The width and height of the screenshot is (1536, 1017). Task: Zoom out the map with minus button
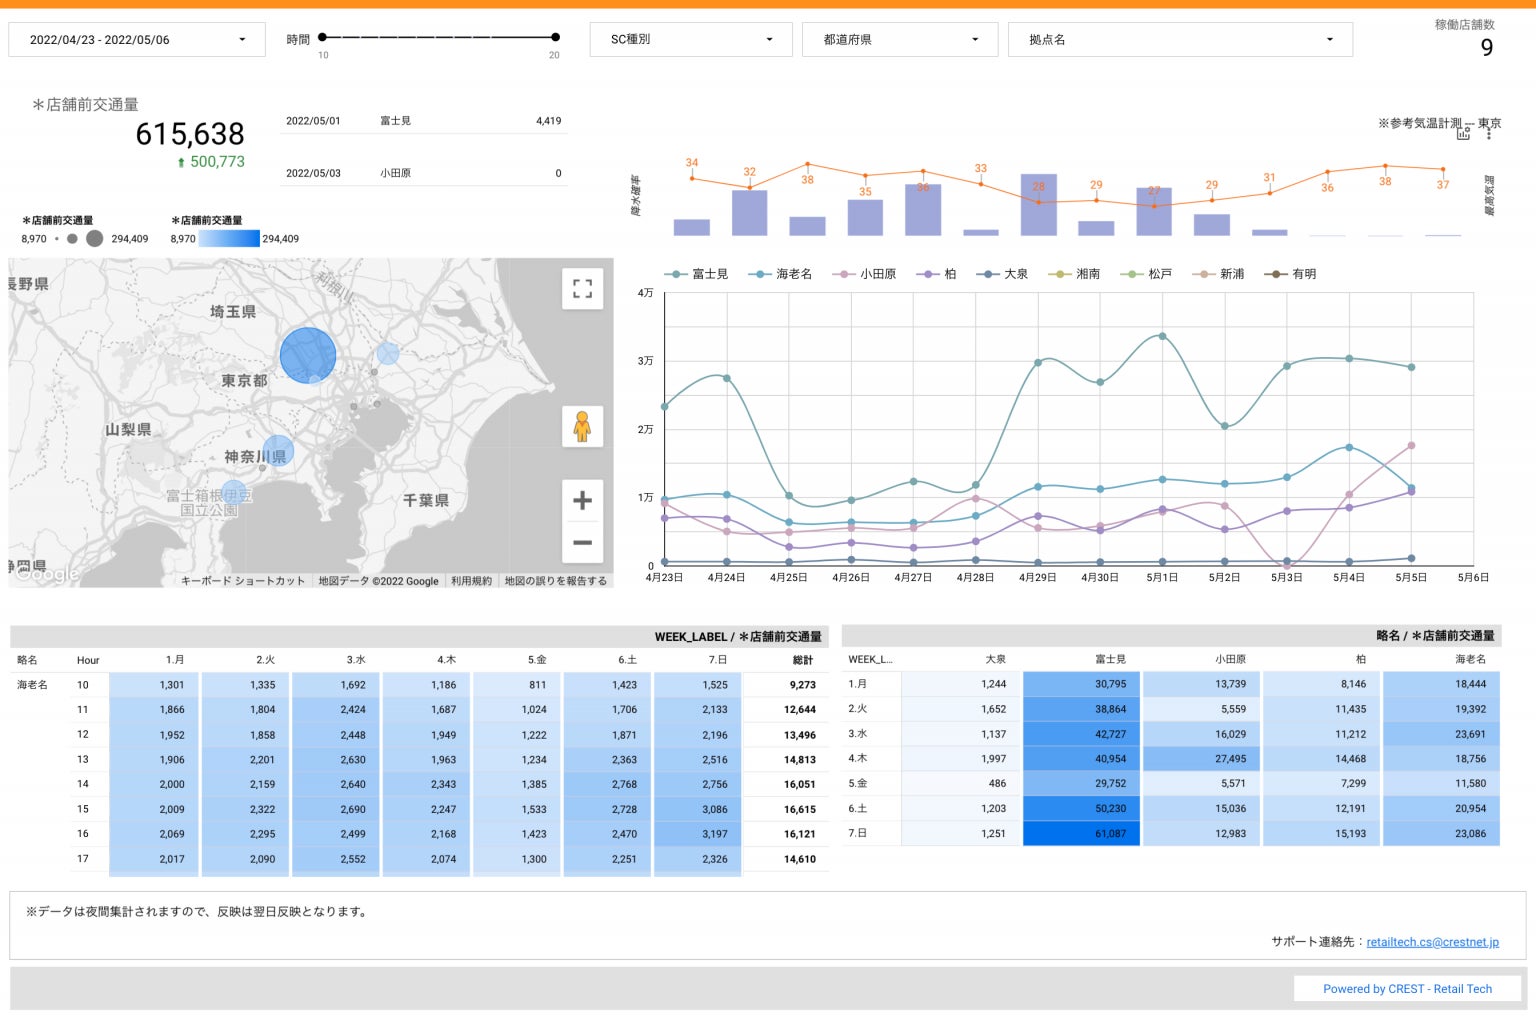coord(582,543)
